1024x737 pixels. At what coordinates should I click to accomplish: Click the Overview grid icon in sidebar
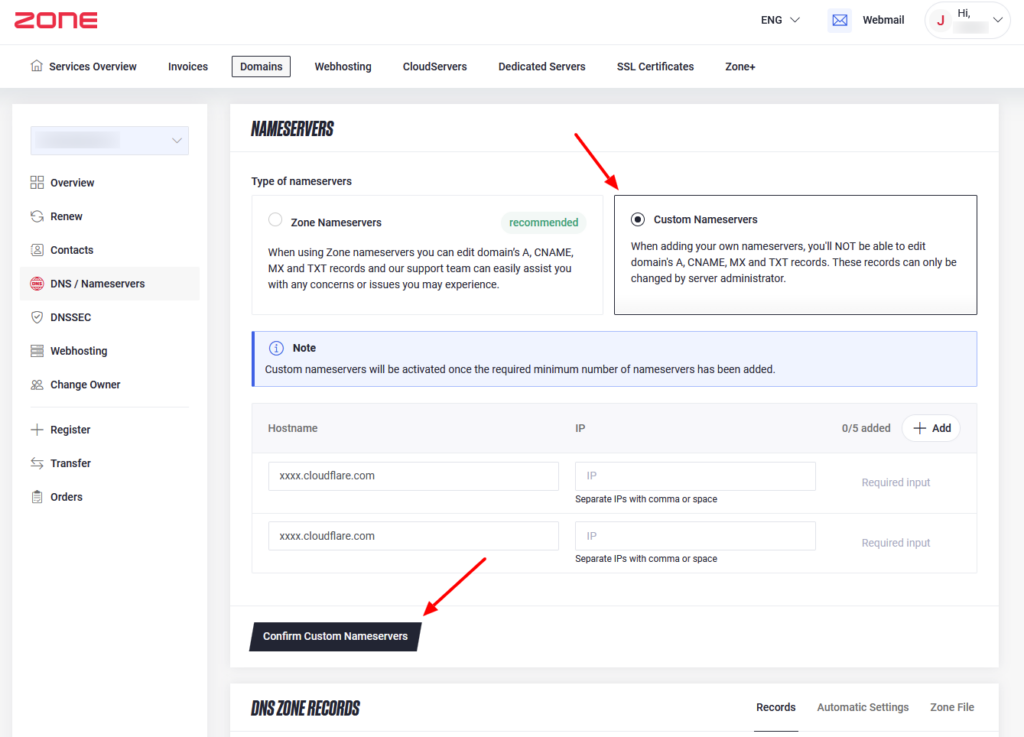click(37, 183)
